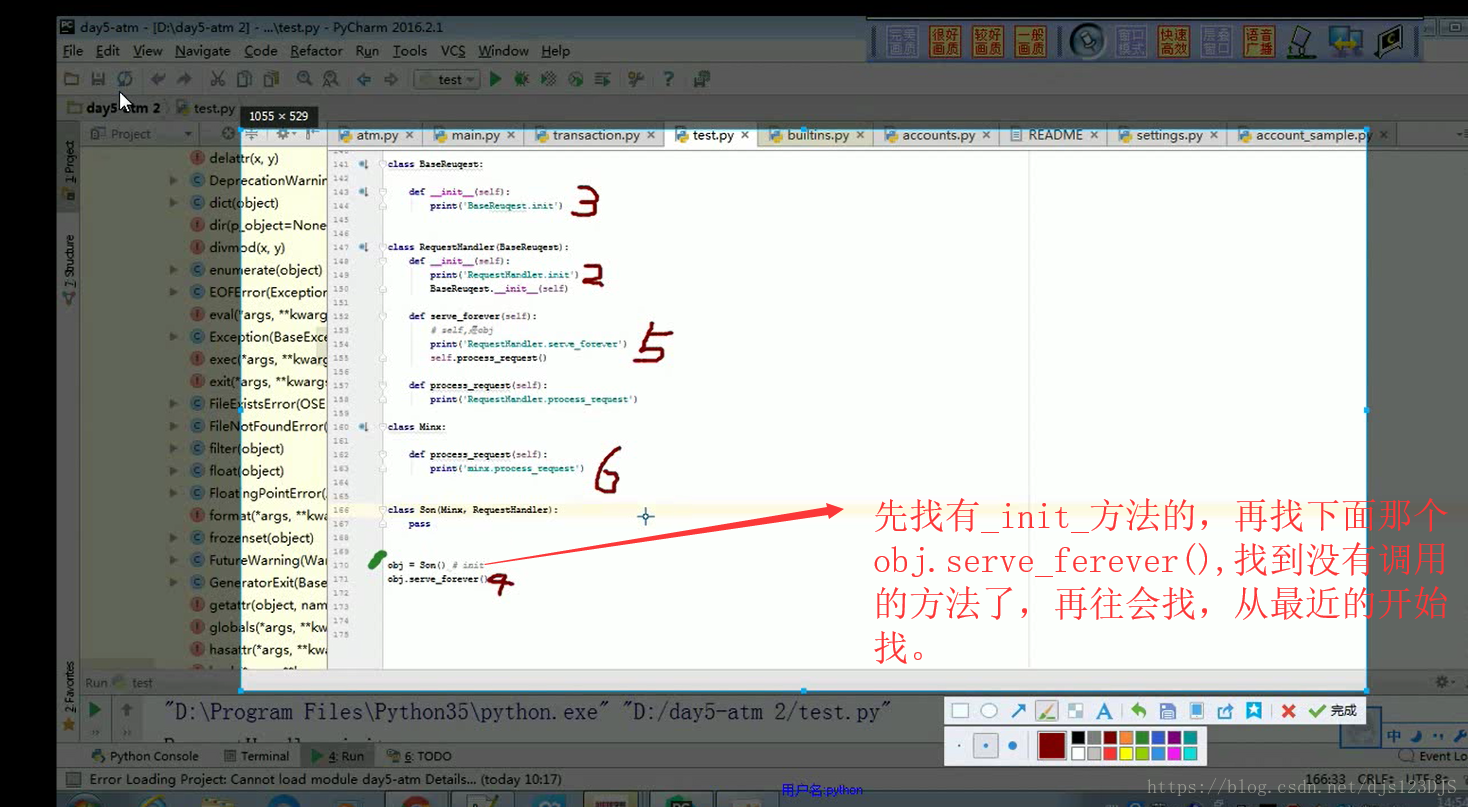Viewport: 1468px width, 807px height.
Task: Expand the GeneratorExit tree node
Action: [x=174, y=583]
